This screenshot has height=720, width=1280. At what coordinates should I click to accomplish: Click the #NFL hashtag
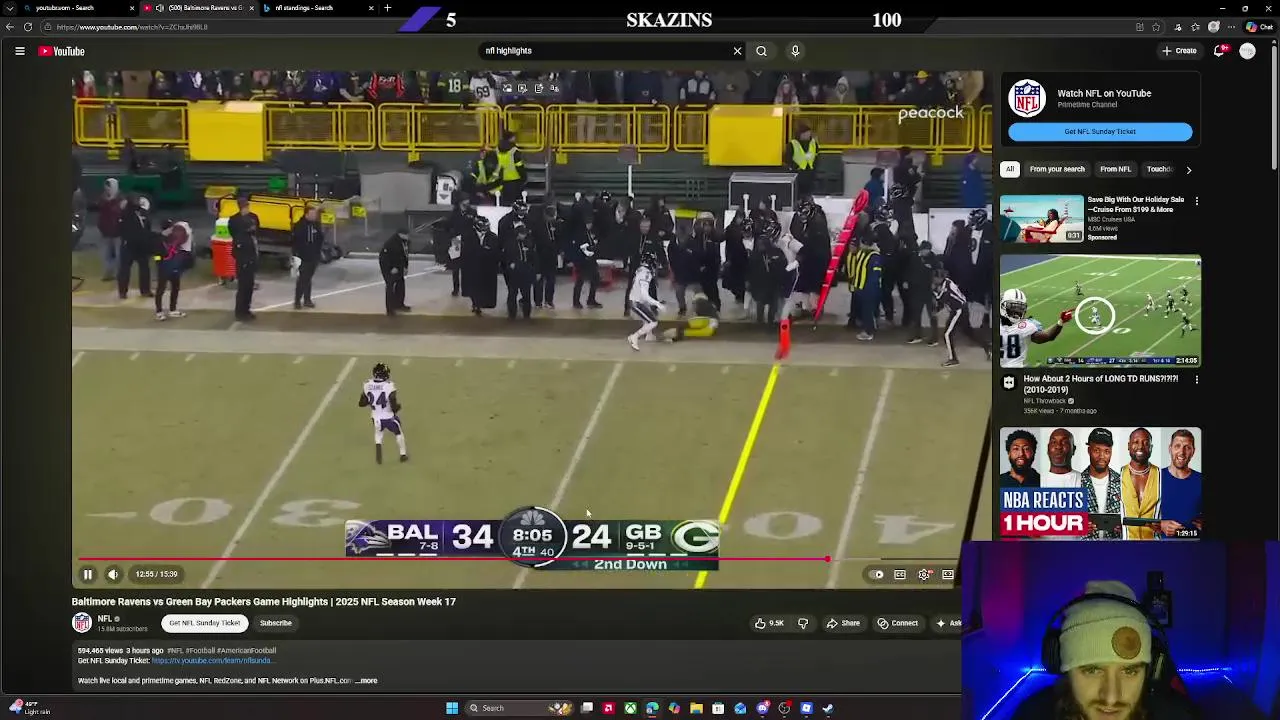click(176, 650)
